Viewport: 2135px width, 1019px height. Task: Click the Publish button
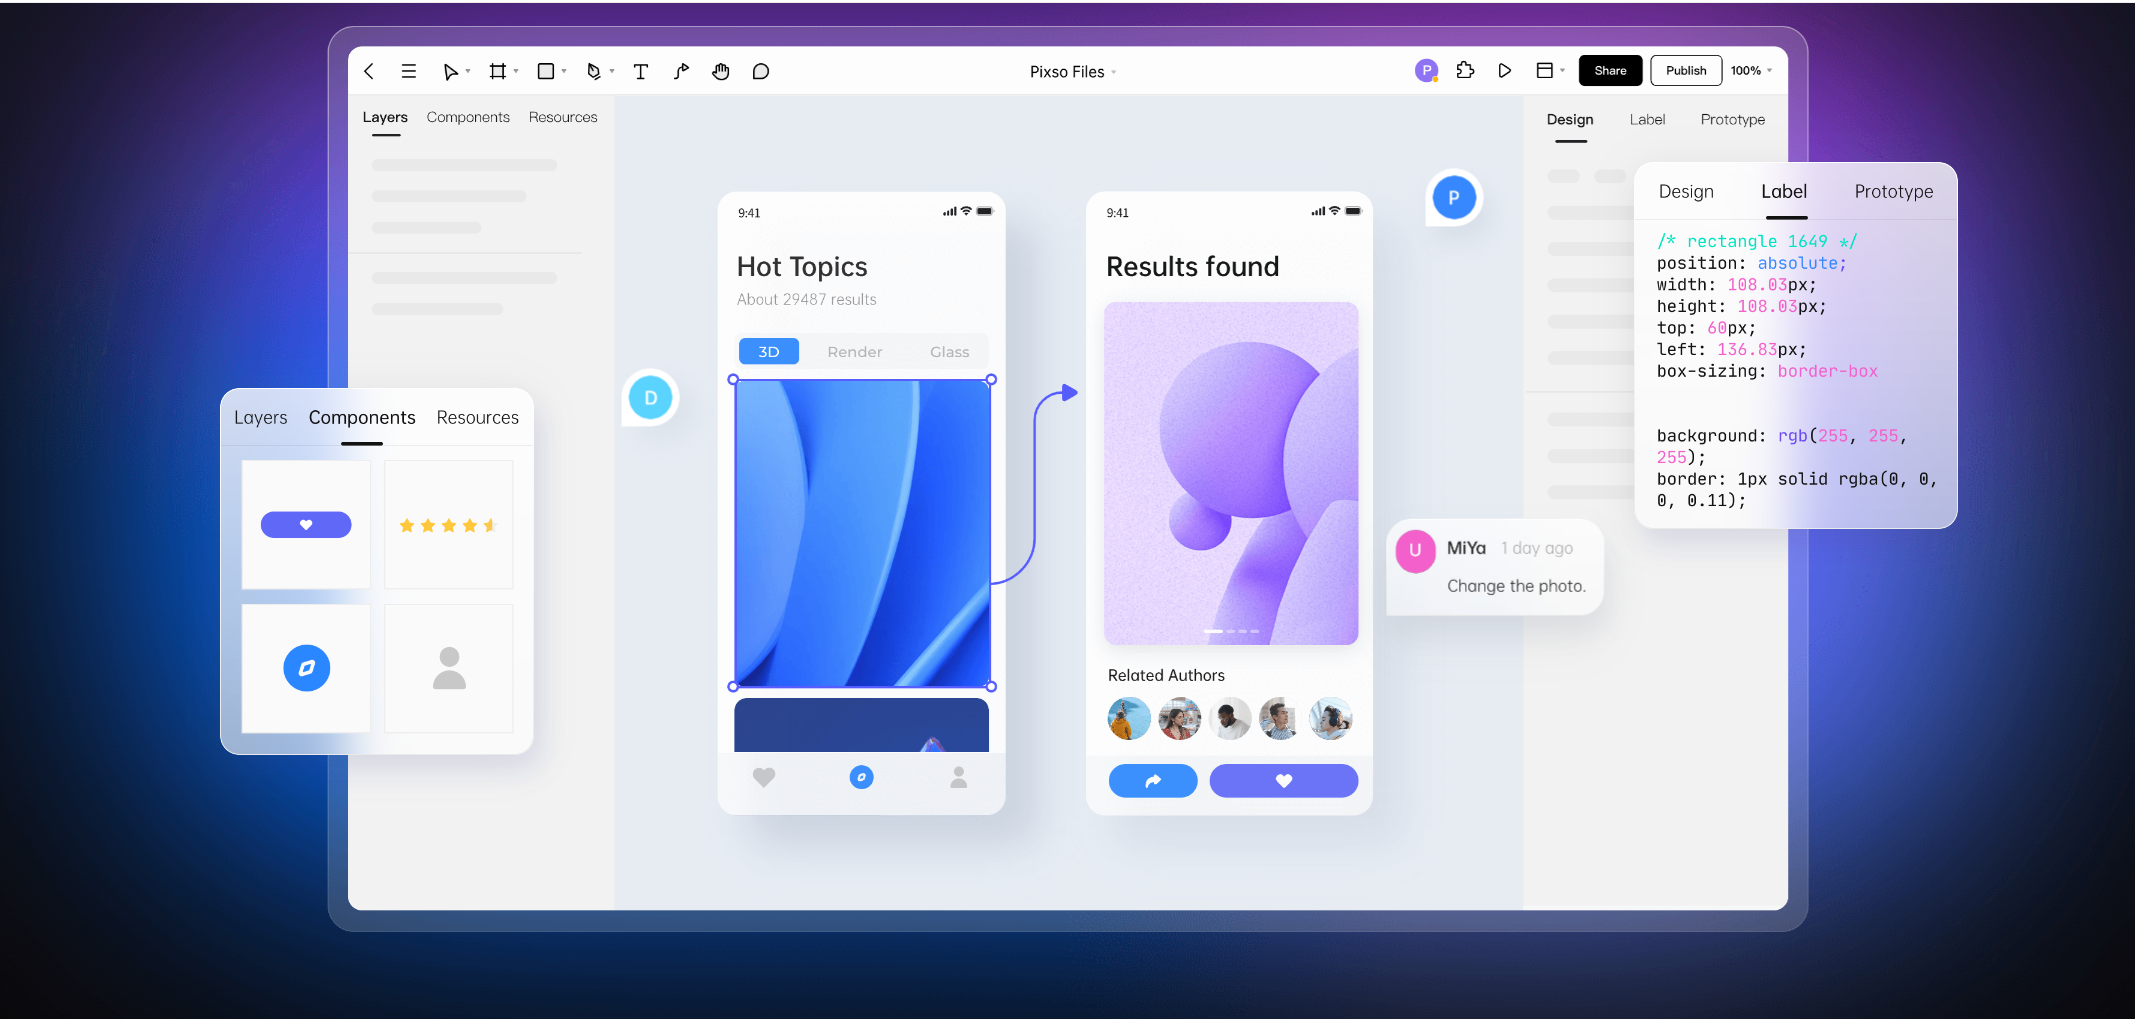[1685, 70]
